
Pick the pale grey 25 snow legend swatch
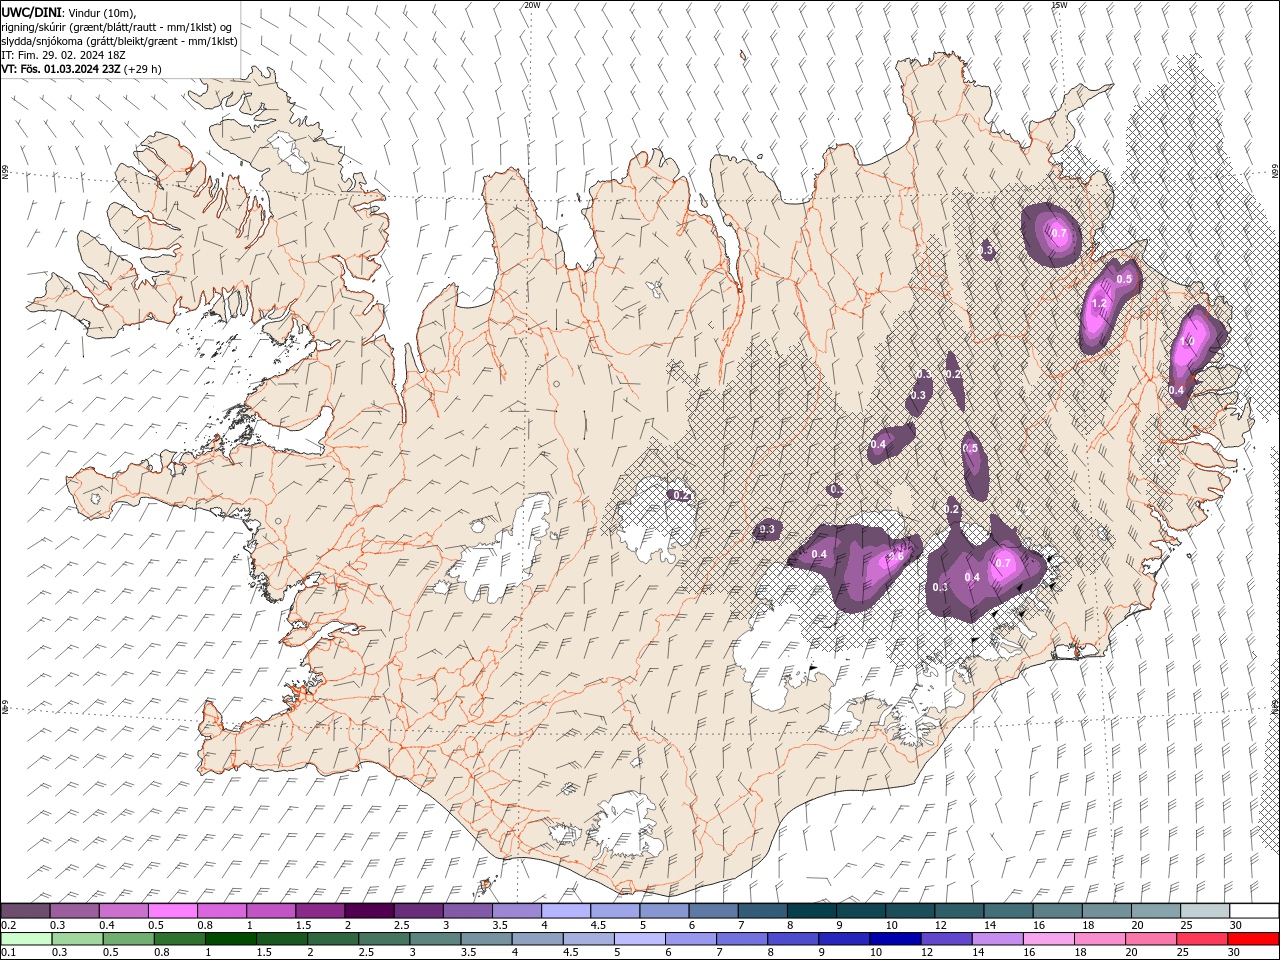1204,911
